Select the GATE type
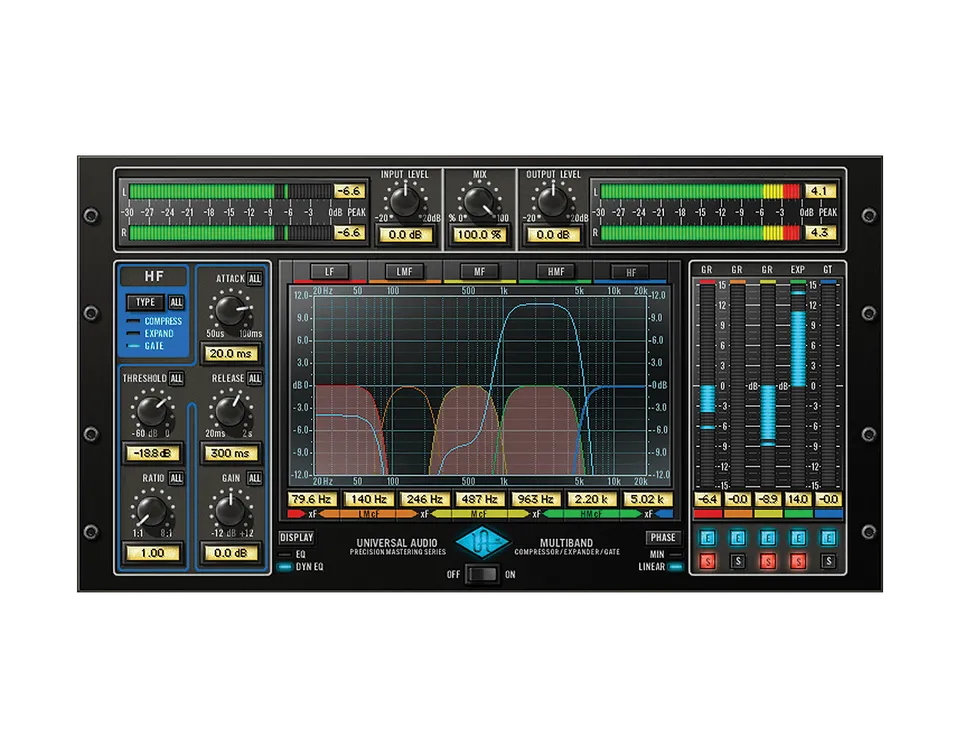960x754 pixels. point(146,346)
